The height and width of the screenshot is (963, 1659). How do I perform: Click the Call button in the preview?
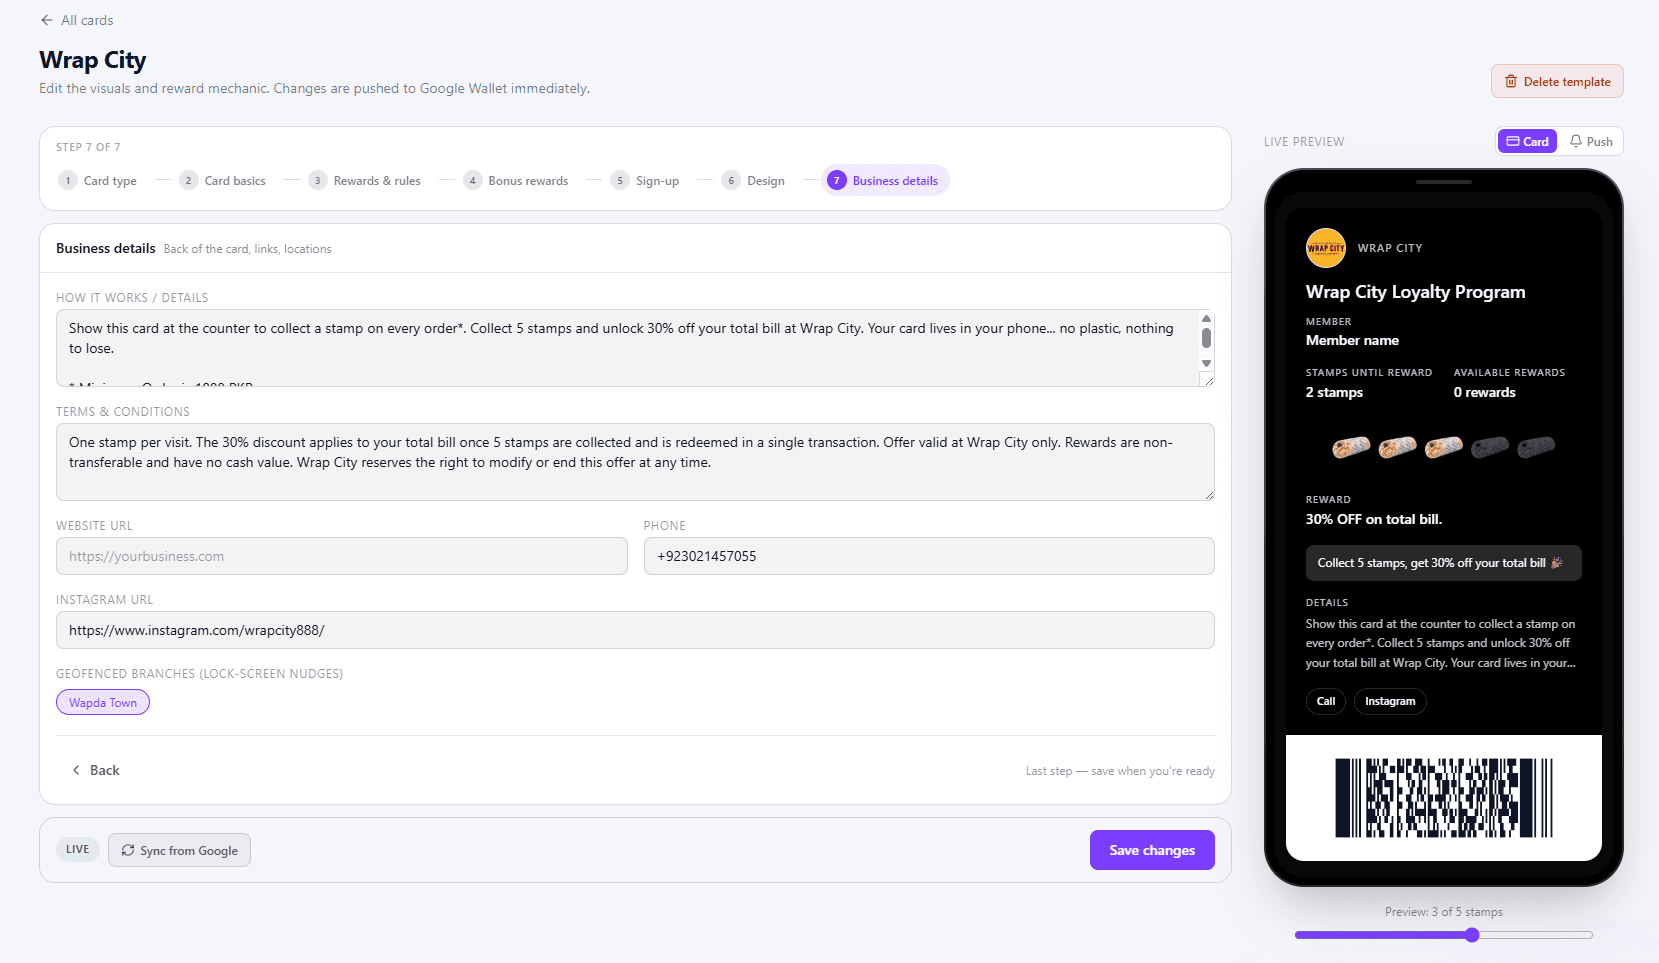1326,701
